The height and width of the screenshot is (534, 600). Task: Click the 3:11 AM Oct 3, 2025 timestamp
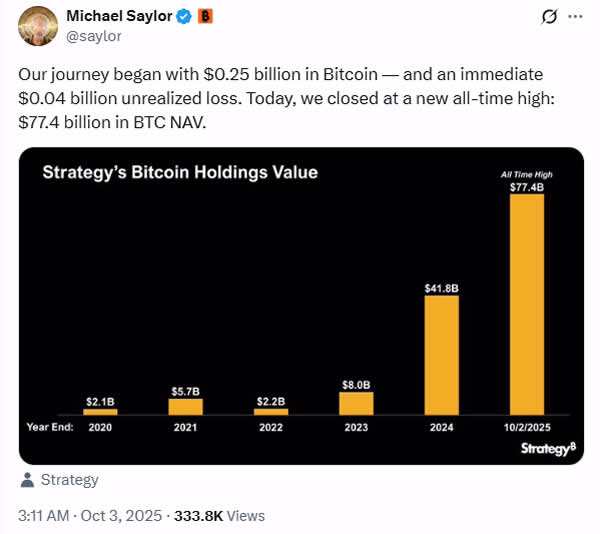88,516
